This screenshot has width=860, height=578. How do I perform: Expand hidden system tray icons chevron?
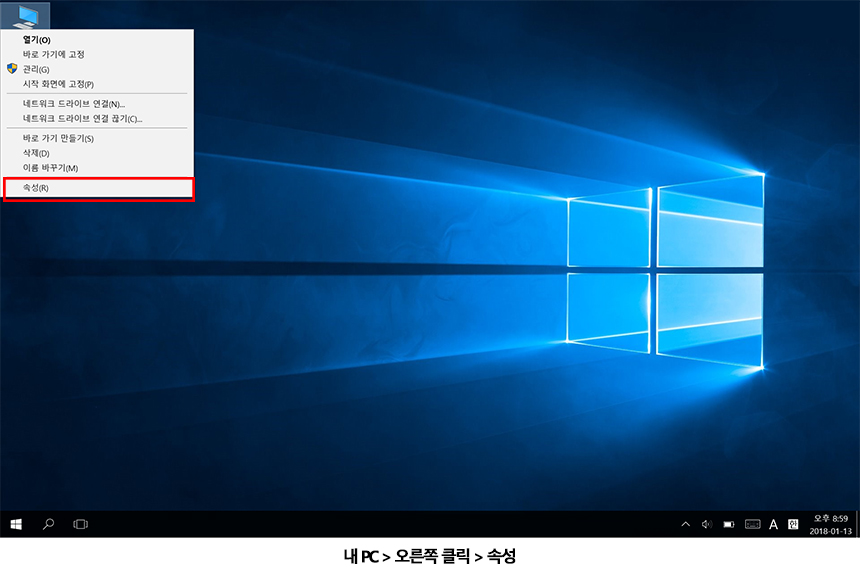tap(686, 524)
